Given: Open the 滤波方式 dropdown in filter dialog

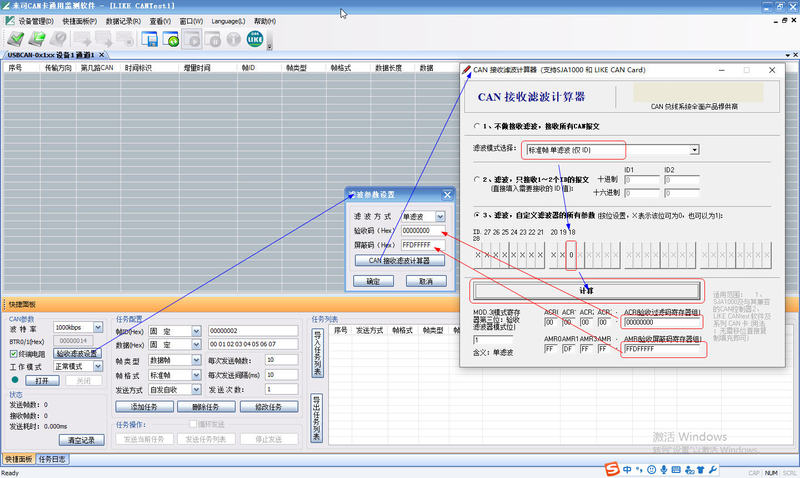Looking at the screenshot, I should tap(440, 216).
